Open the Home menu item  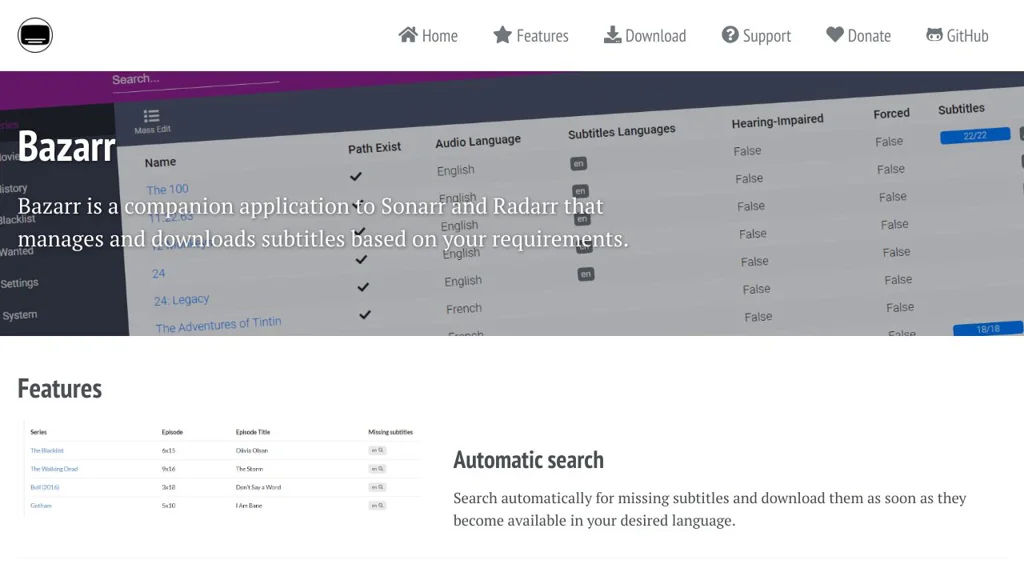click(428, 35)
